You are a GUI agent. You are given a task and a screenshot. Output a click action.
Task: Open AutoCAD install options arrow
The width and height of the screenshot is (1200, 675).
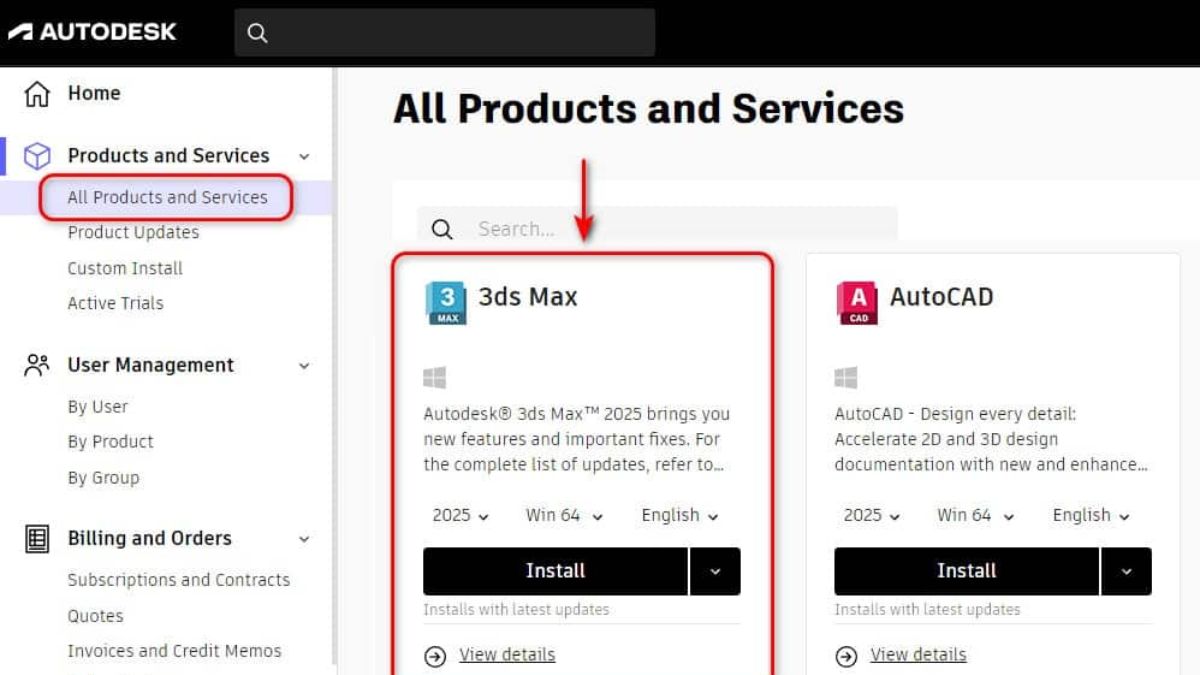[1126, 571]
